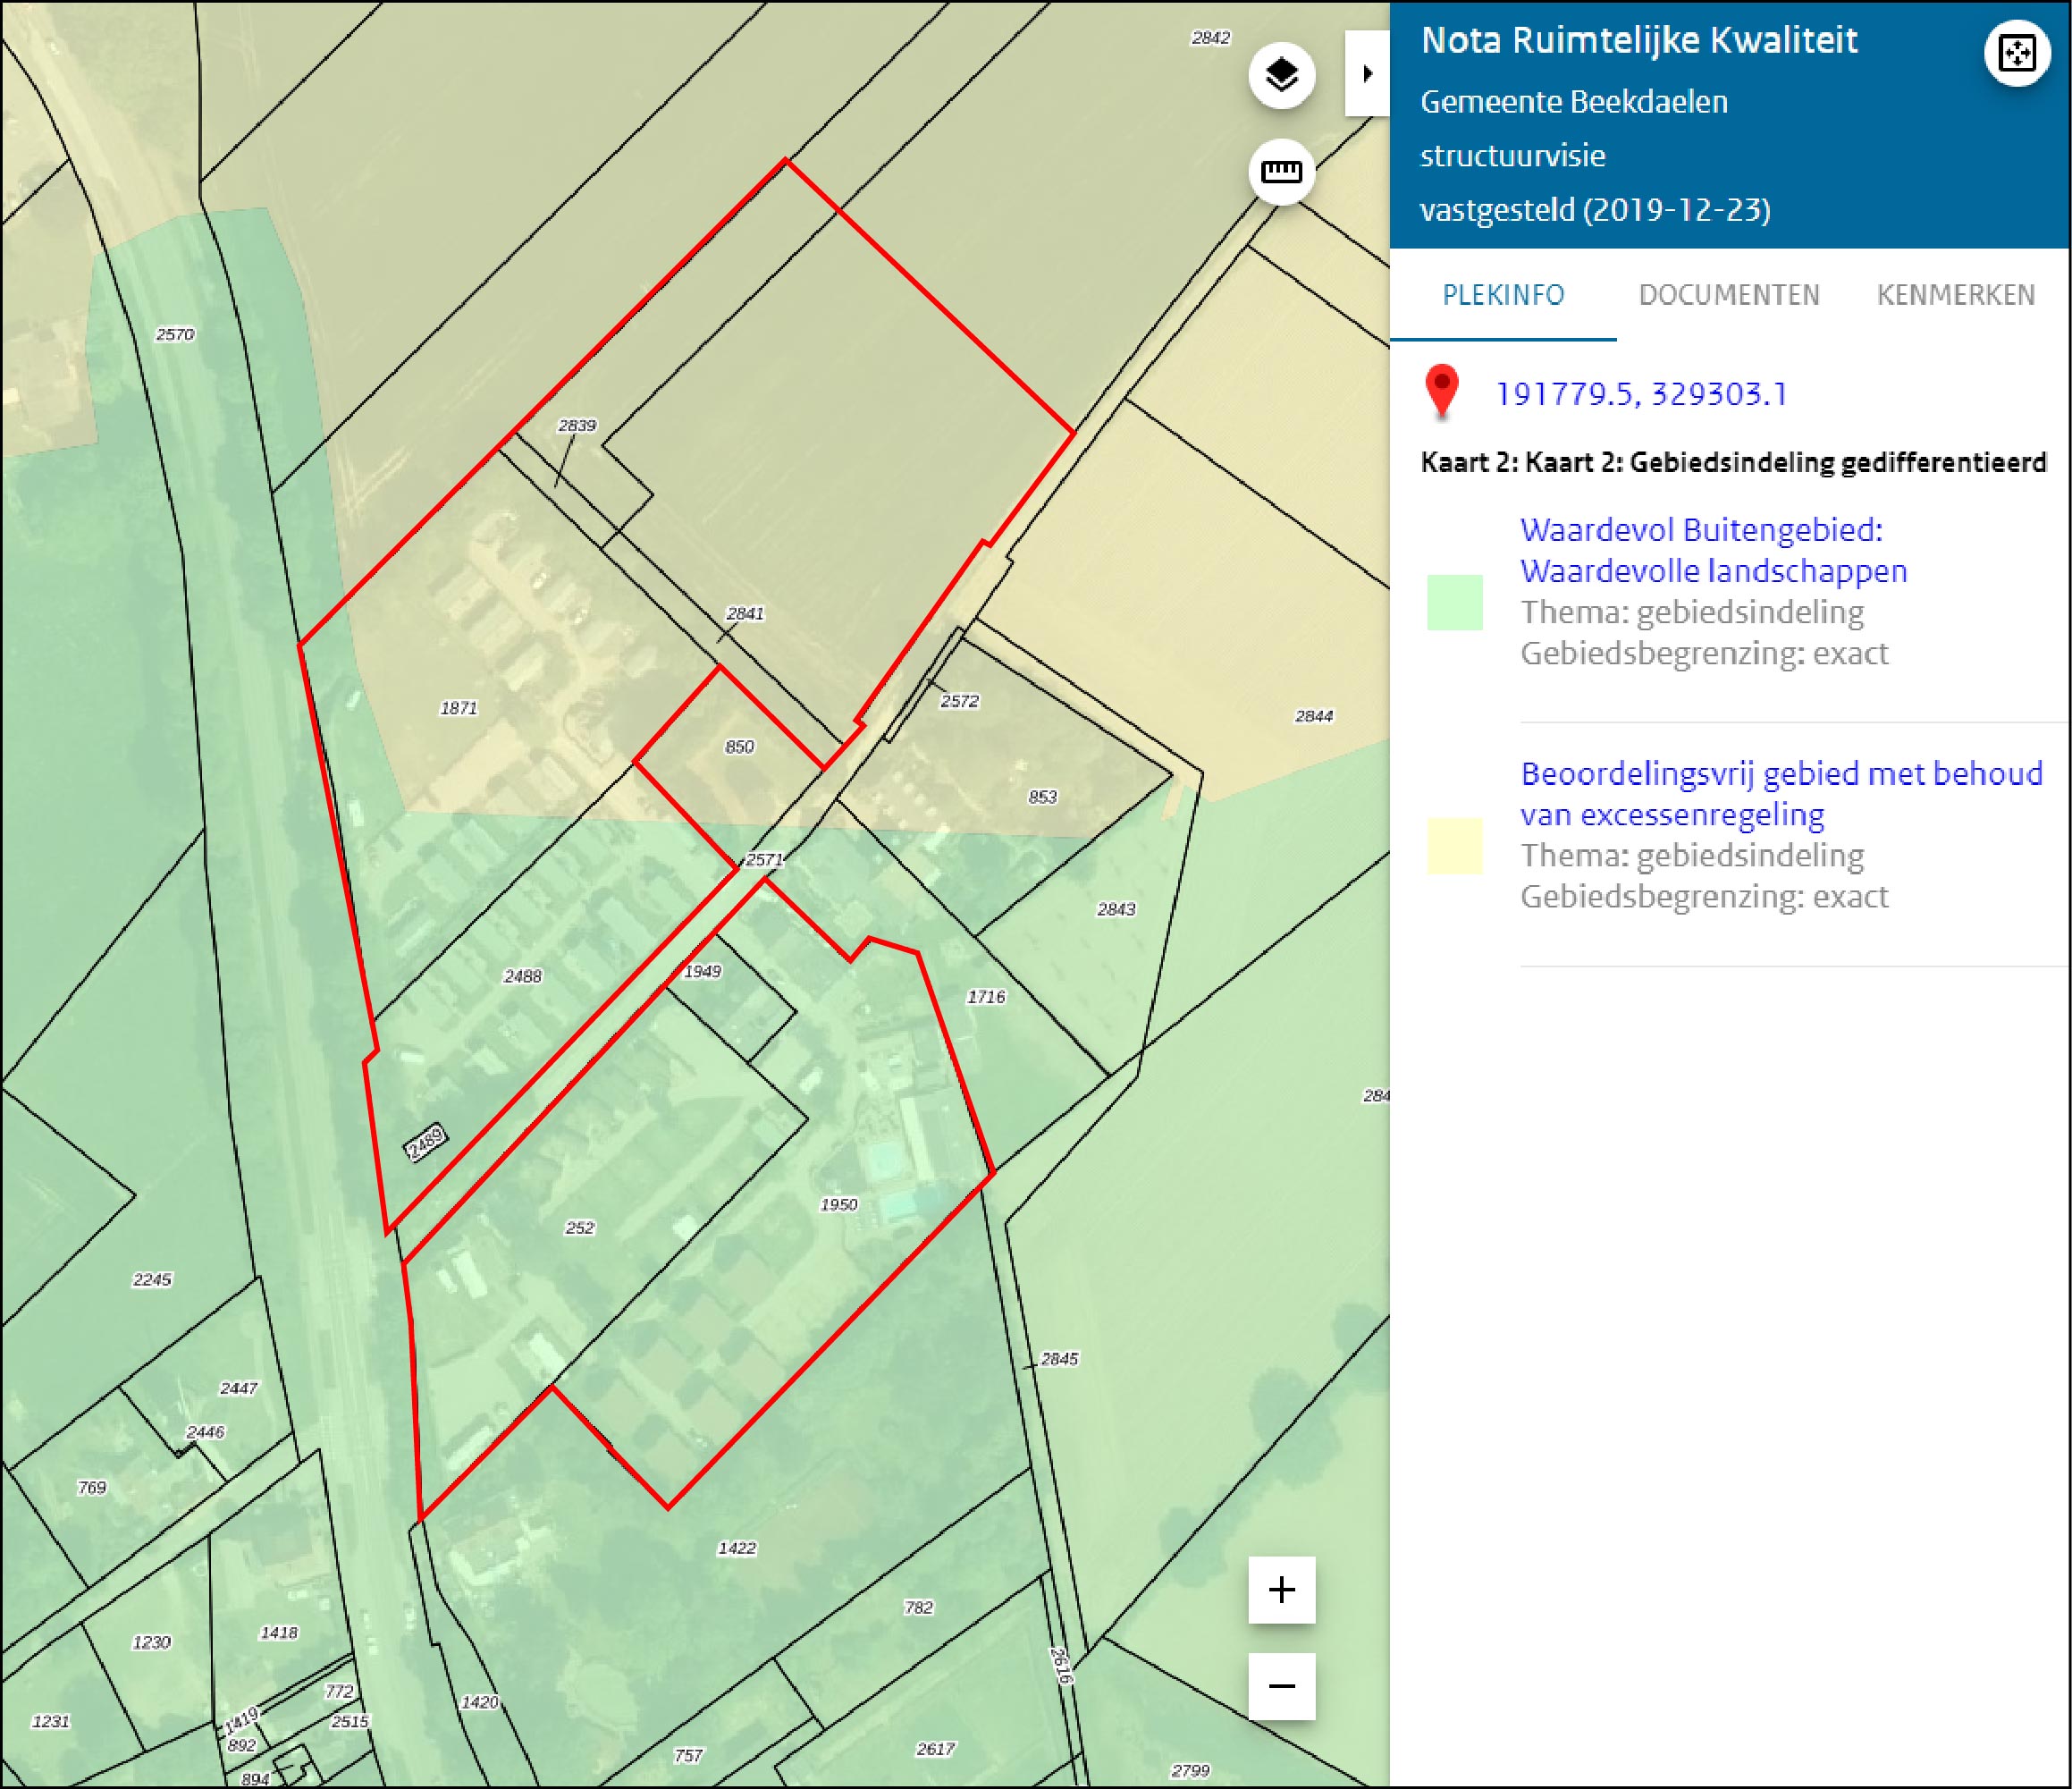The width and height of the screenshot is (2072, 1789).
Task: Open the map layers button
Action: (x=1281, y=75)
